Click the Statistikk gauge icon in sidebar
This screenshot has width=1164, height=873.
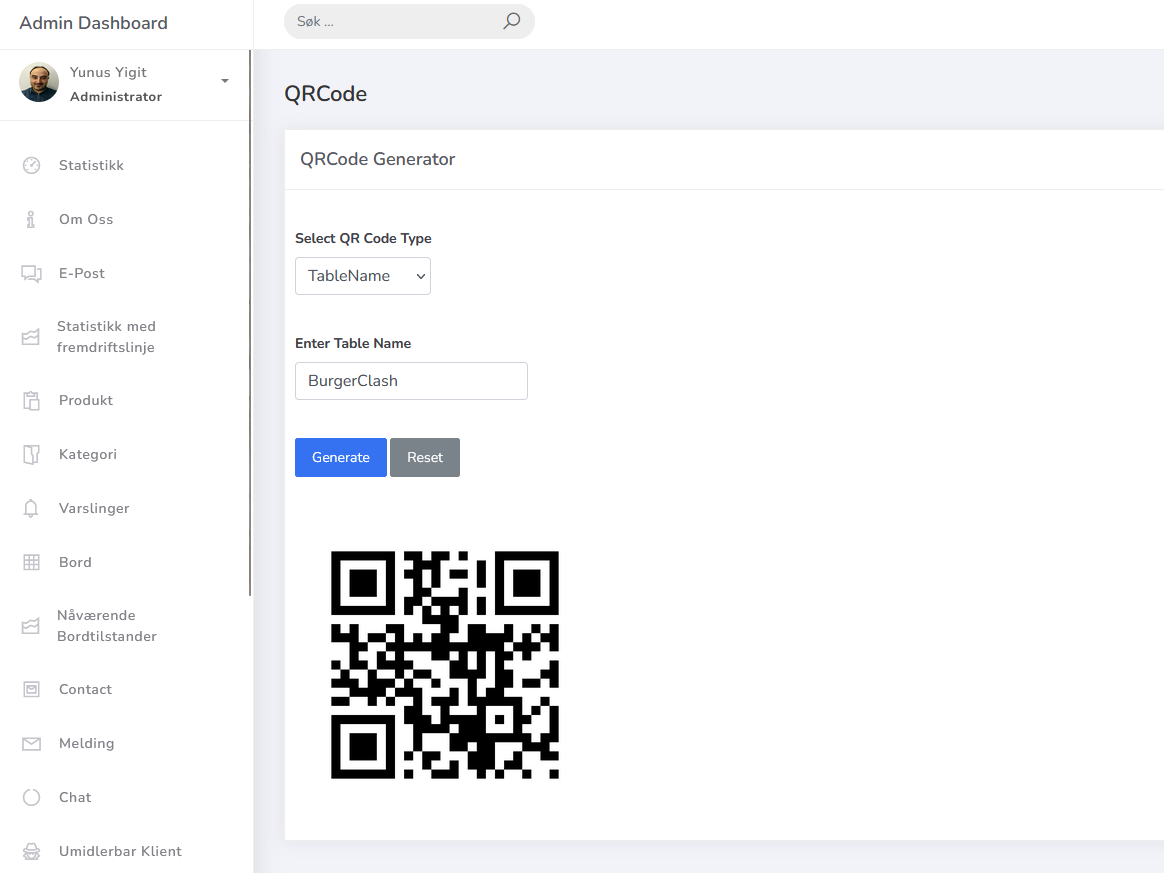coord(31,166)
